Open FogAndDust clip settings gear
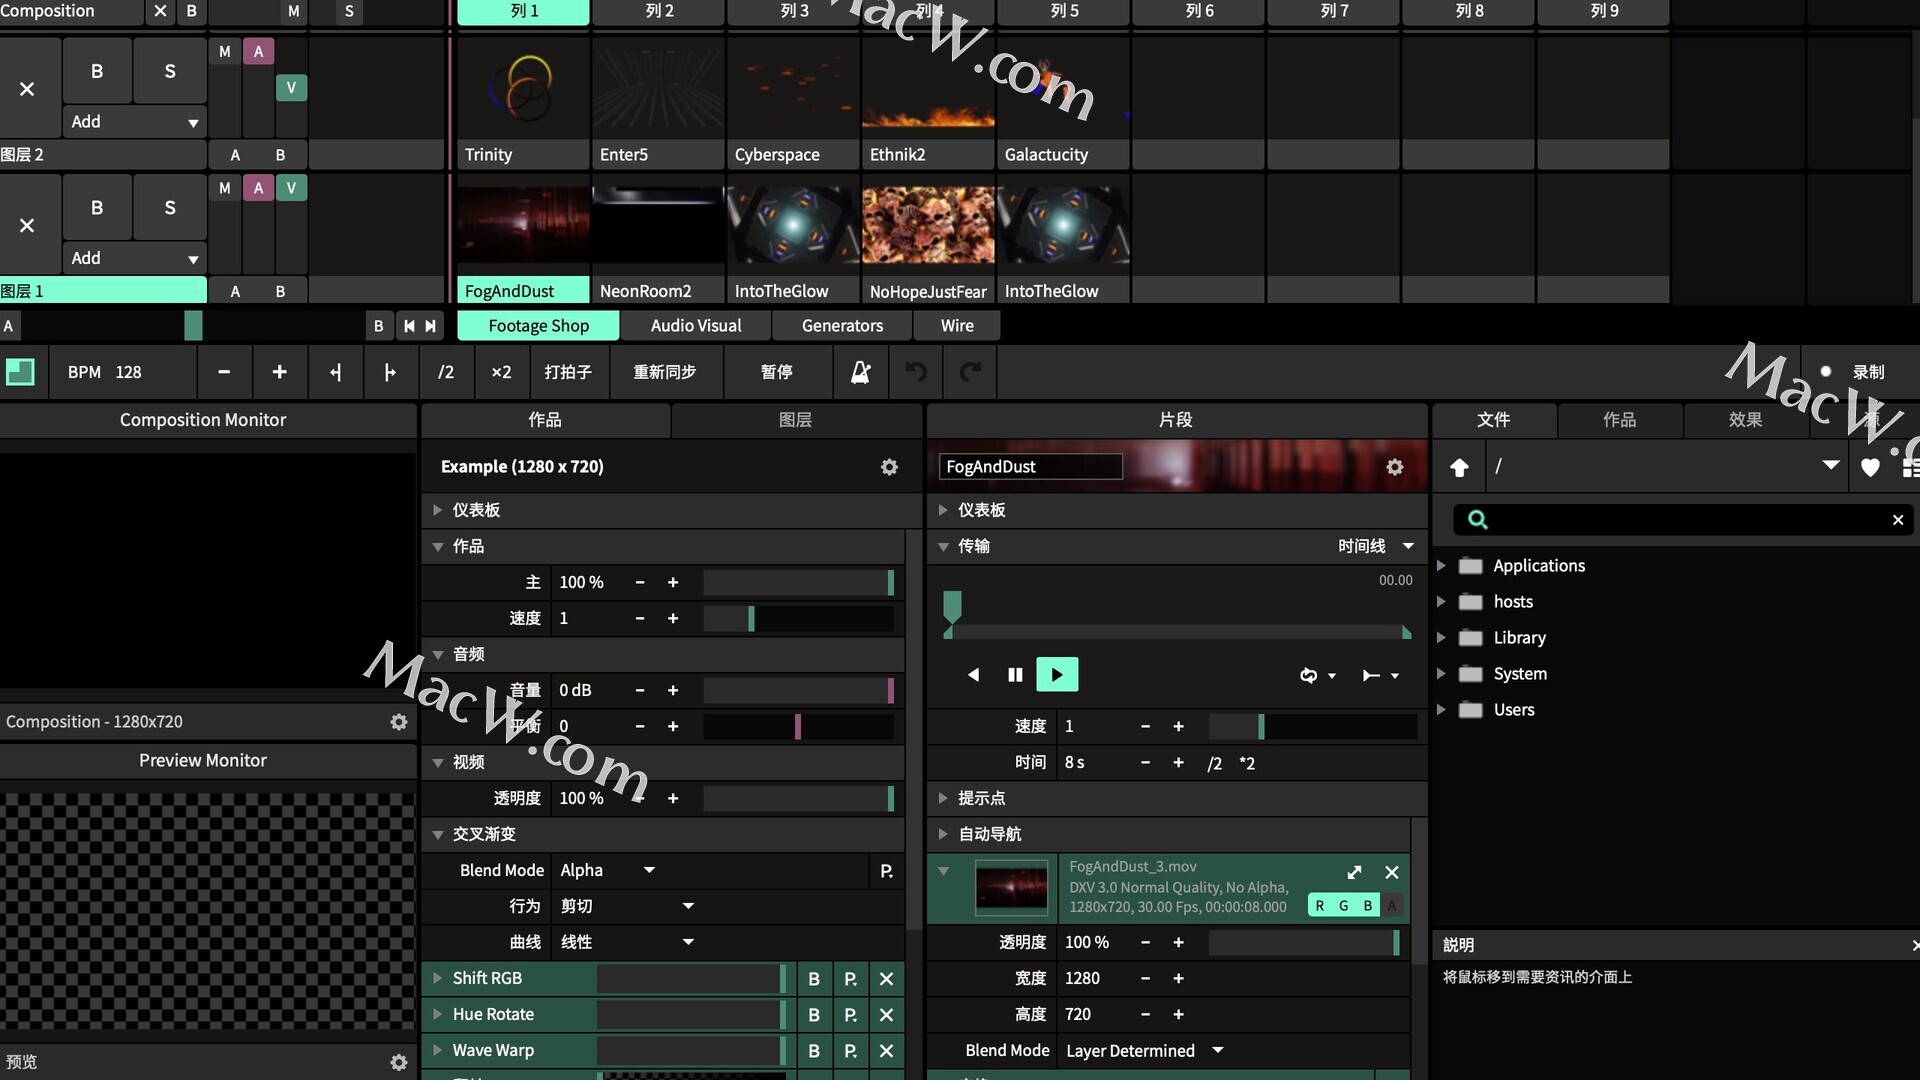This screenshot has width=1920, height=1080. (x=1394, y=467)
